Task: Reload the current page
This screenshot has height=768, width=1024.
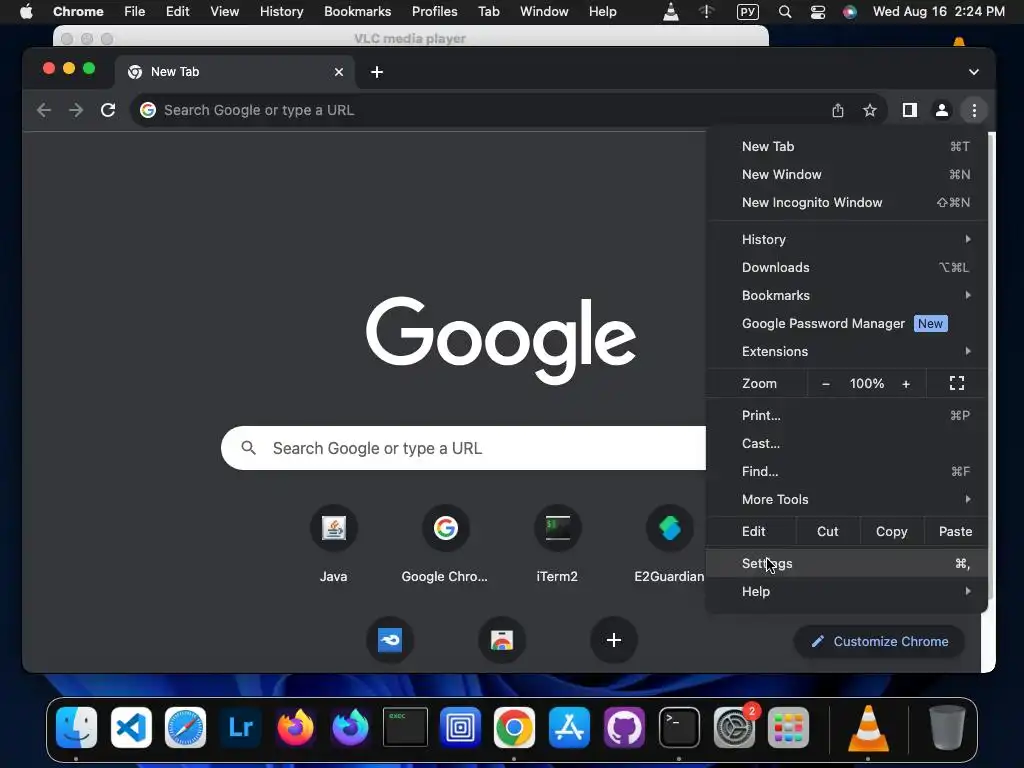Action: click(x=108, y=110)
